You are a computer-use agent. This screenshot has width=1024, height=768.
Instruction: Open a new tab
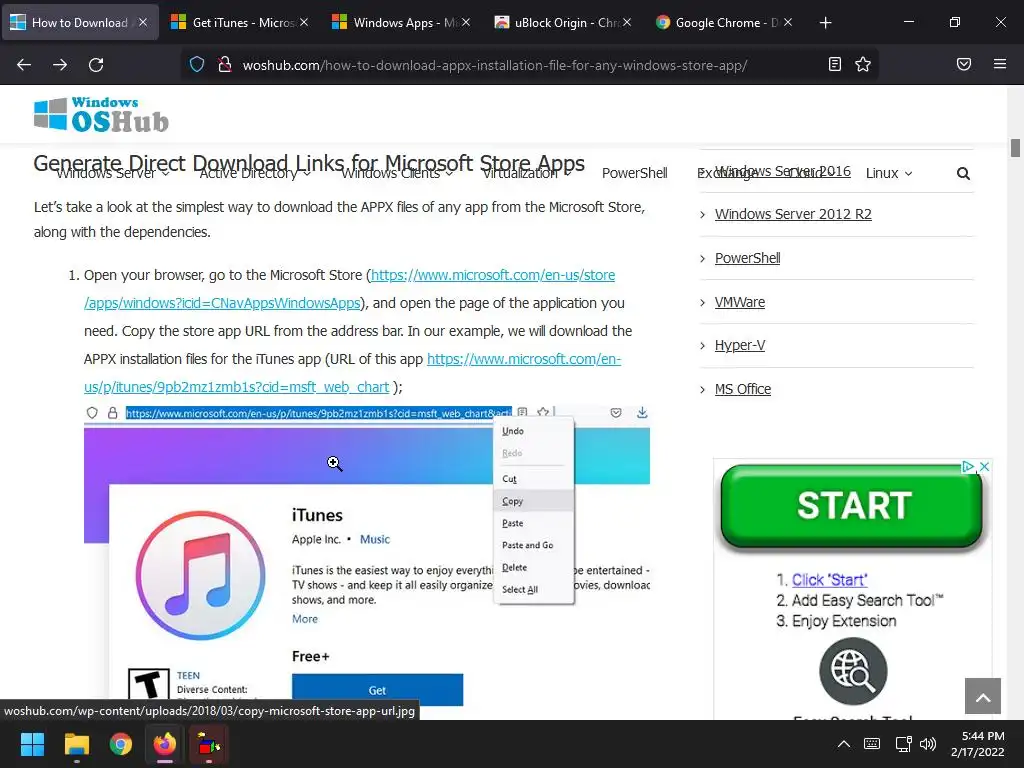point(825,23)
